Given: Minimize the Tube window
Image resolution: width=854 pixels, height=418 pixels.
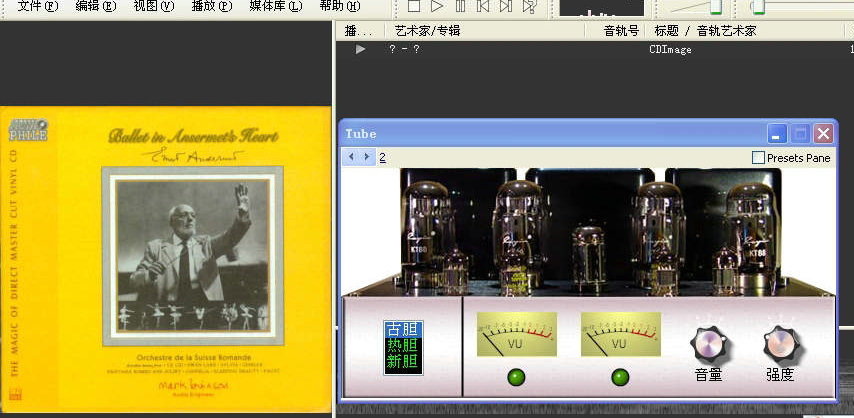Looking at the screenshot, I should tap(777, 134).
